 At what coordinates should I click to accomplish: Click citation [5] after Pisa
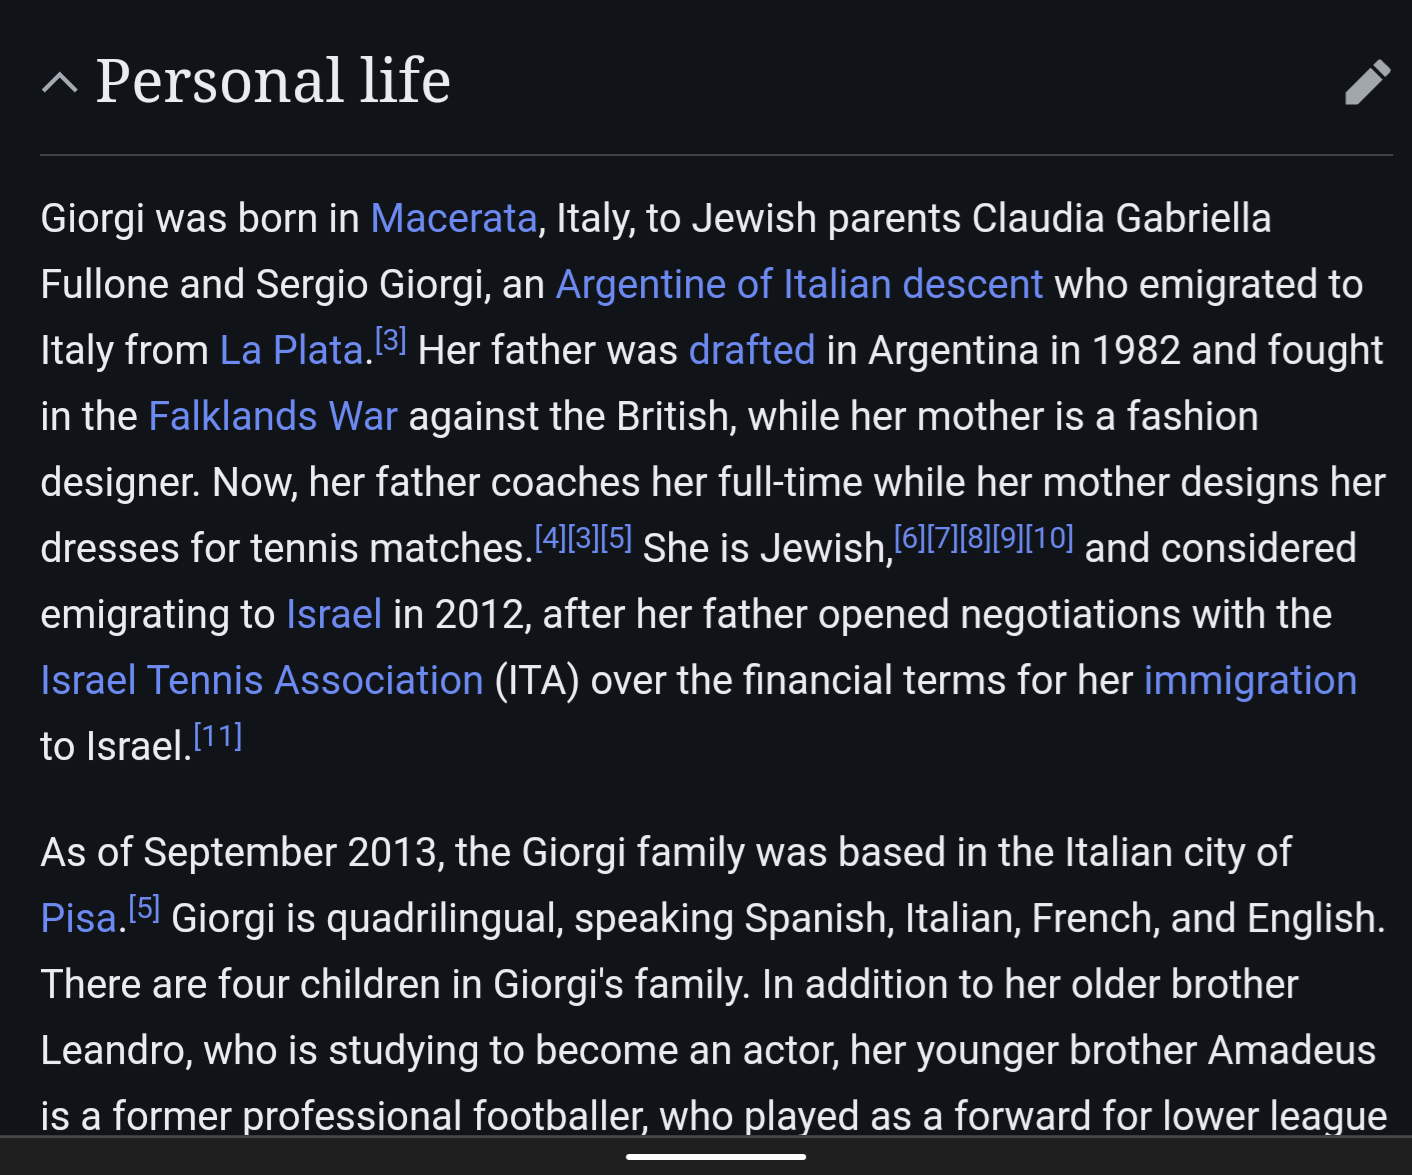(144, 908)
